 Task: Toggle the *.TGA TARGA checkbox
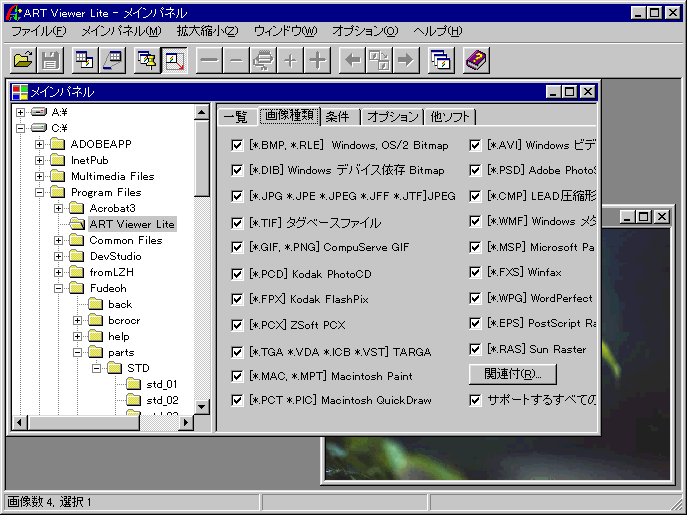coord(237,352)
